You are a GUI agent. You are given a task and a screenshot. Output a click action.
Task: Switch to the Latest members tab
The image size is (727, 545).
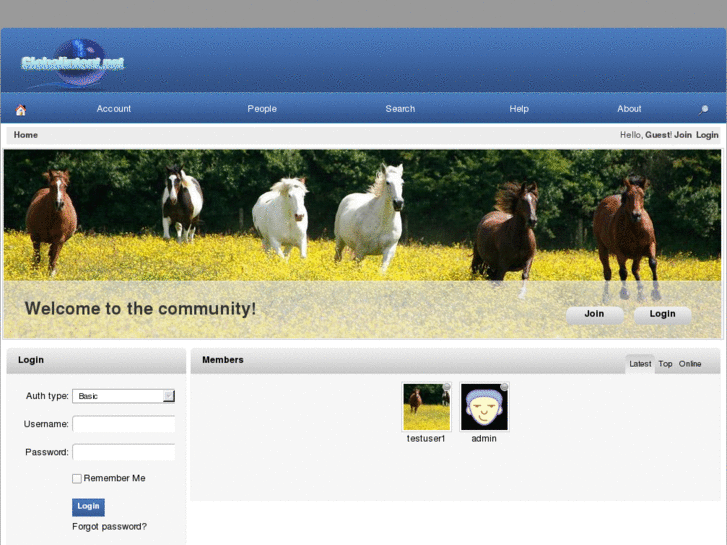point(640,364)
